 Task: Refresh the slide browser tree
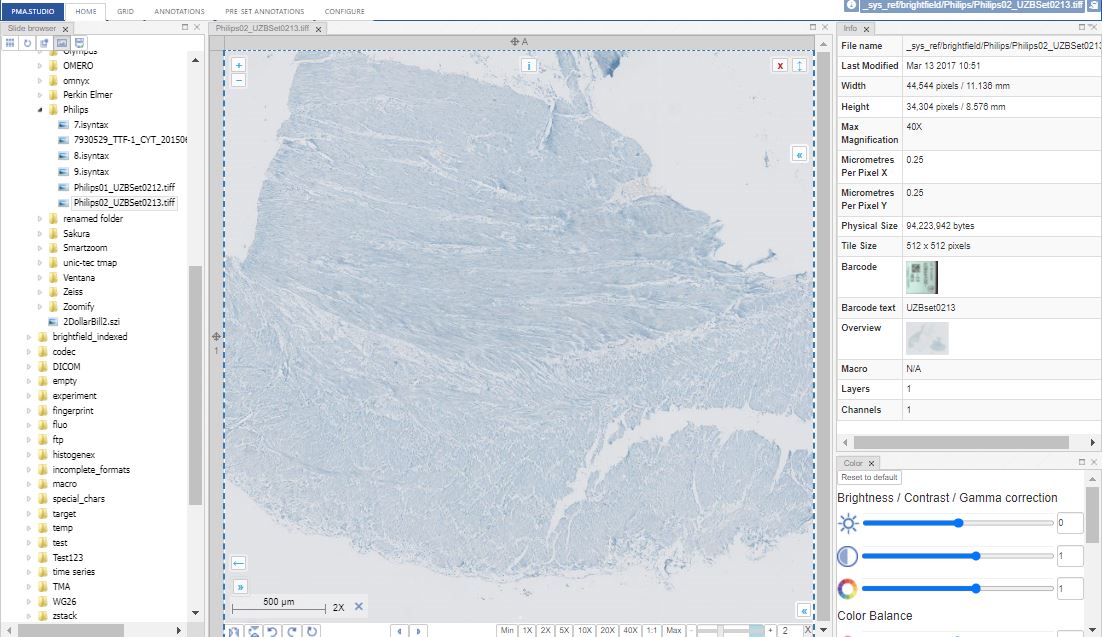point(28,43)
